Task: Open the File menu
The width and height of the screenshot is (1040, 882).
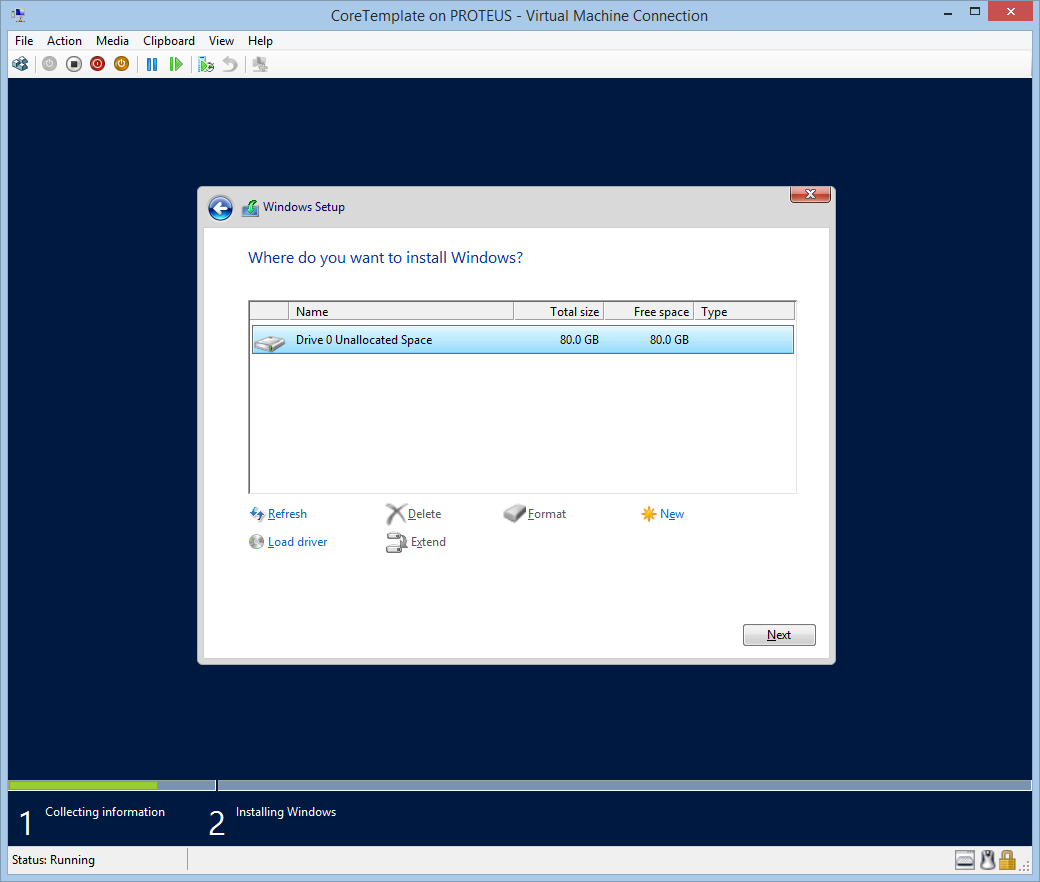Action: [x=24, y=41]
